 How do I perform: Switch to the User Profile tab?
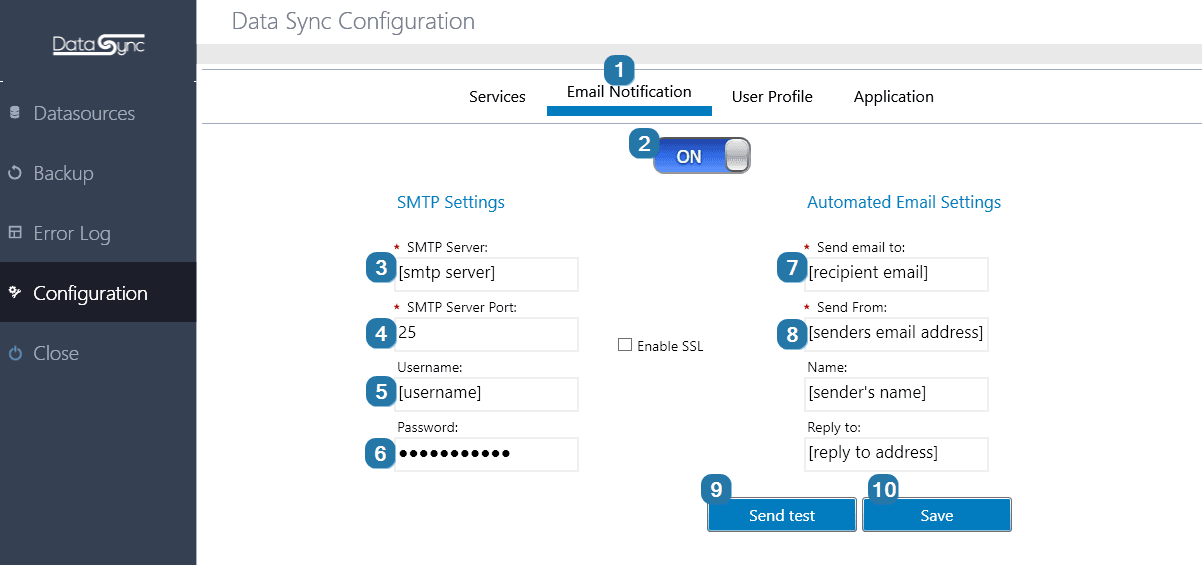coord(772,97)
